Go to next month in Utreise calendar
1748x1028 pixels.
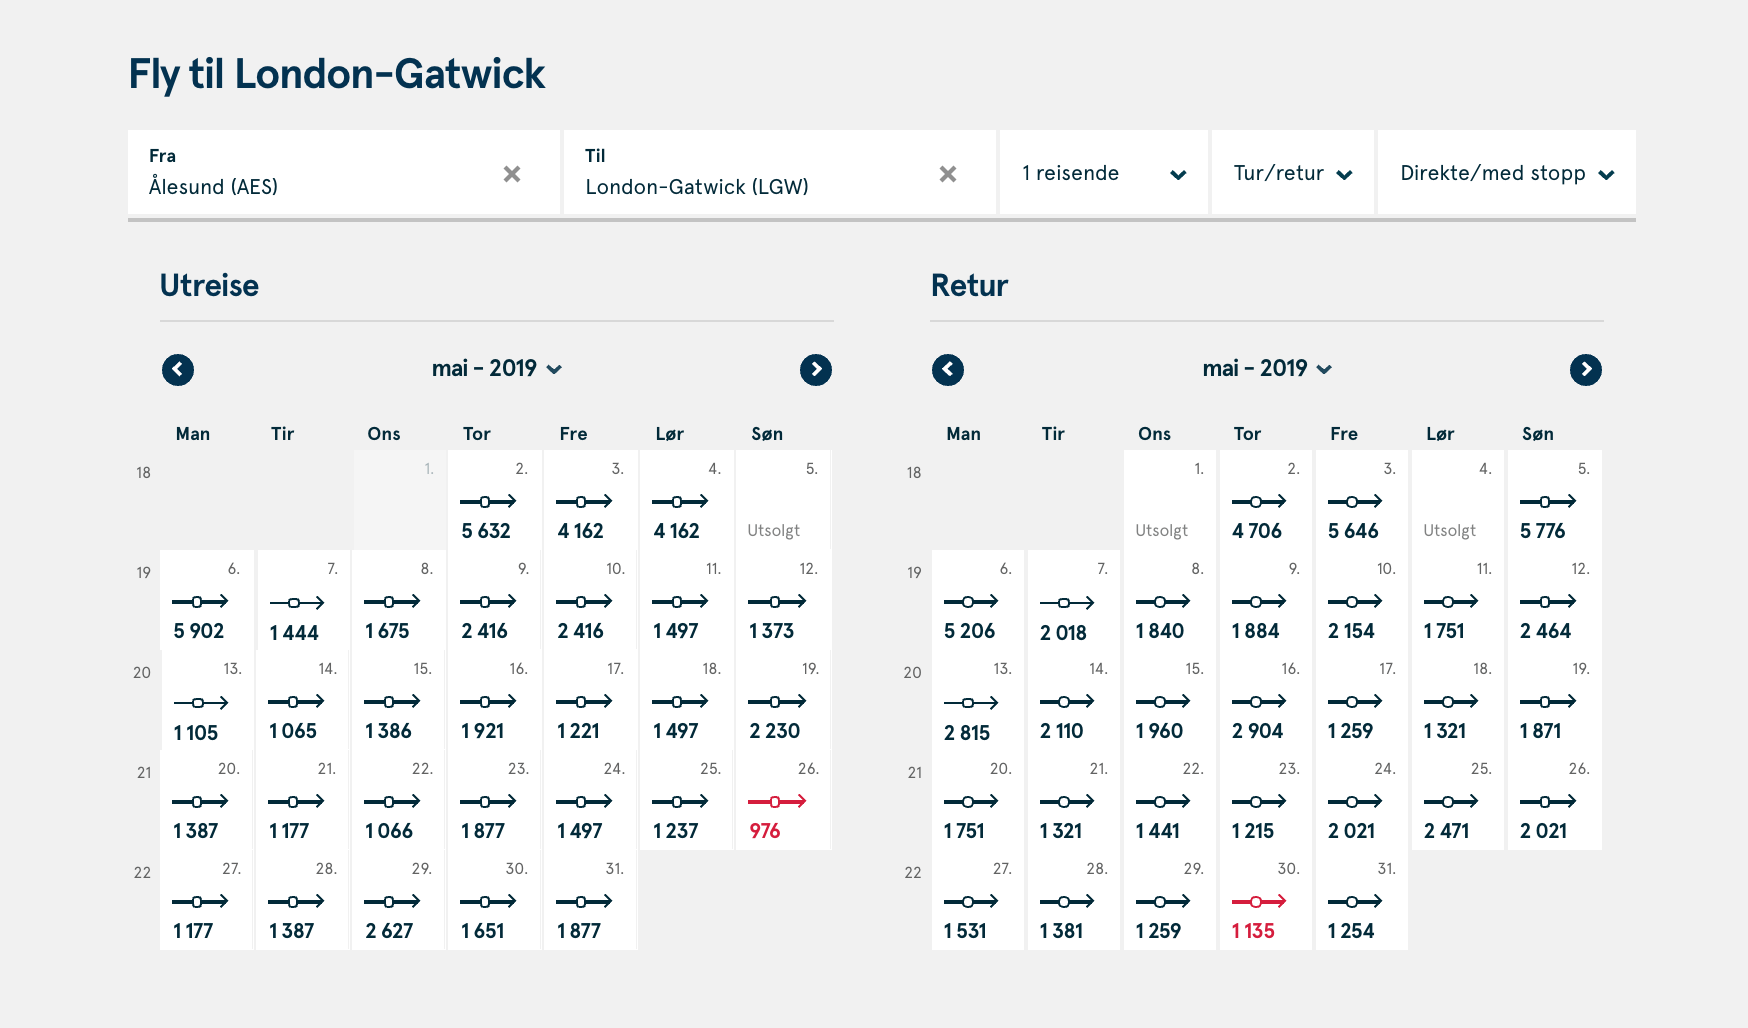(x=816, y=370)
